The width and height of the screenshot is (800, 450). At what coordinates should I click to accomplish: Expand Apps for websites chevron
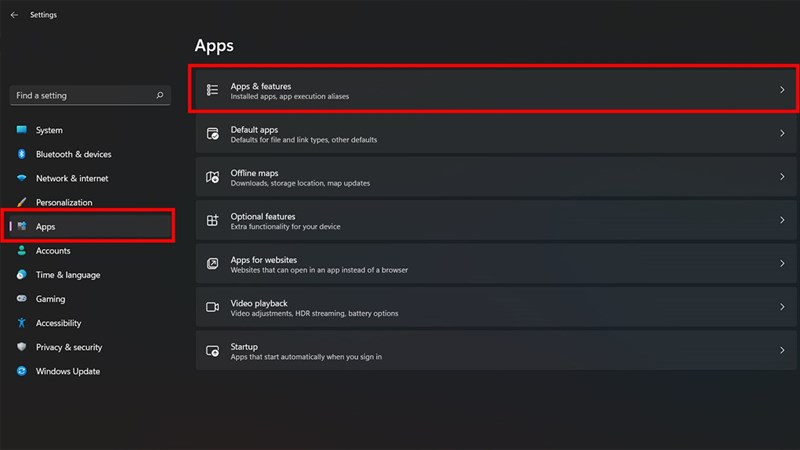(782, 263)
